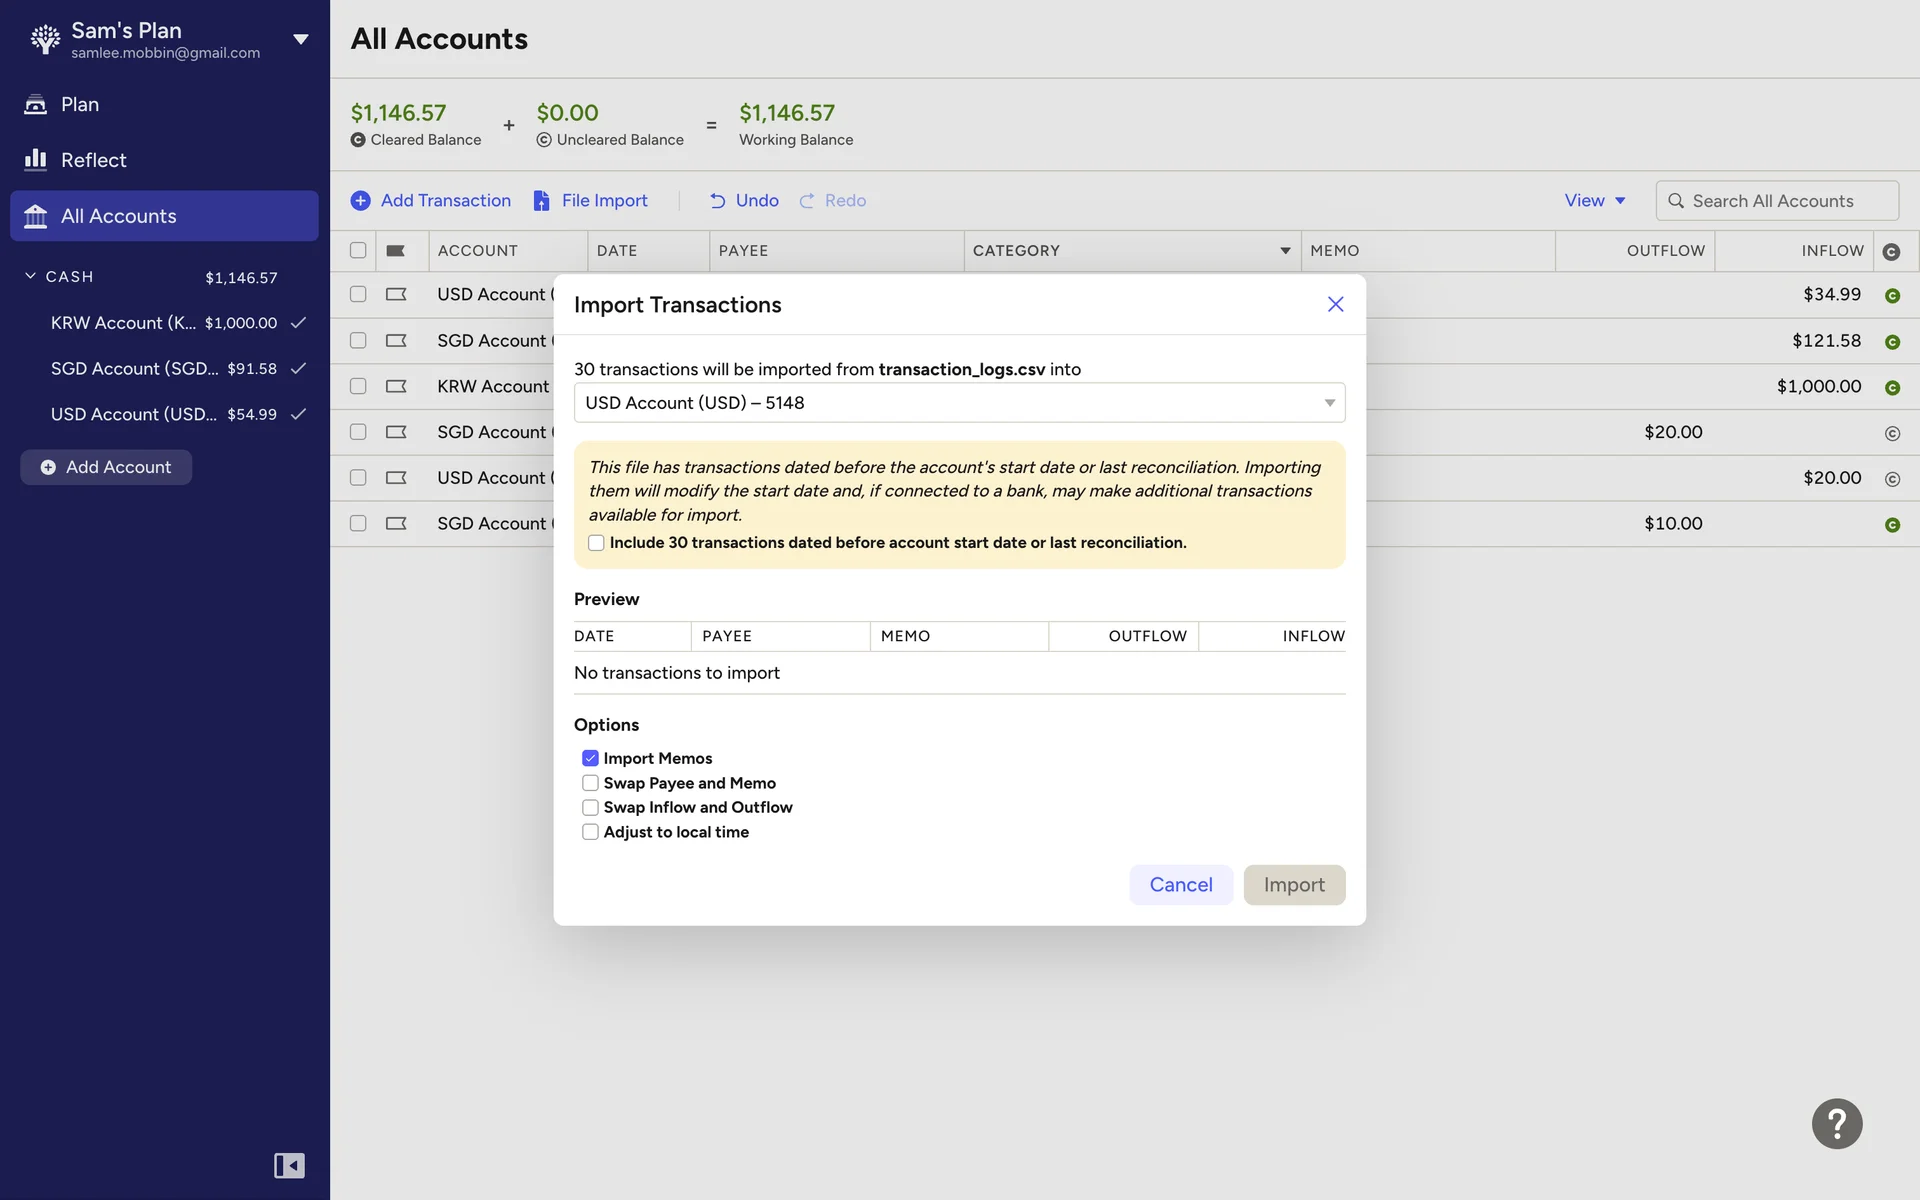This screenshot has height=1200, width=1920.
Task: Click the Undo arrow icon
Action: (717, 201)
